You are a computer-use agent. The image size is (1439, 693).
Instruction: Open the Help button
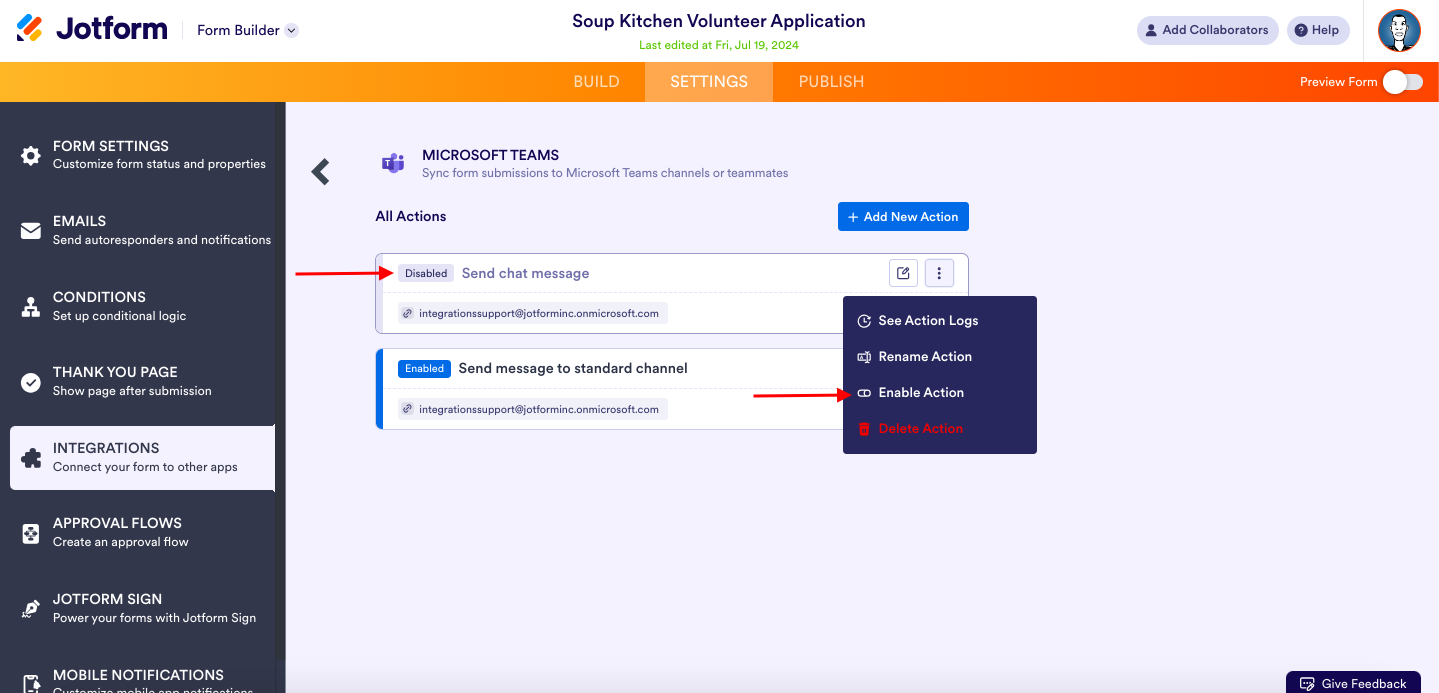click(1317, 30)
